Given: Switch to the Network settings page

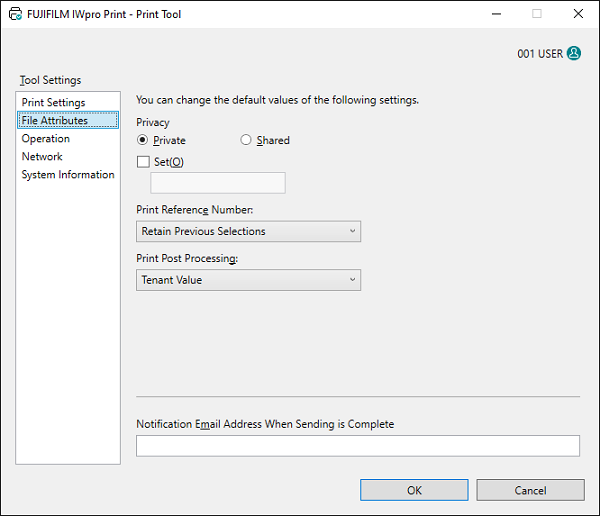Looking at the screenshot, I should tap(42, 157).
